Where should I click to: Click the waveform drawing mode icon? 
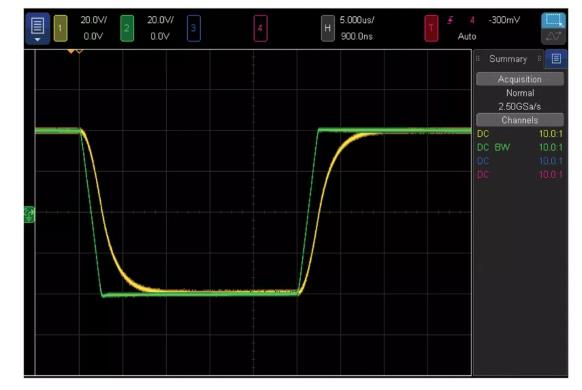553,36
